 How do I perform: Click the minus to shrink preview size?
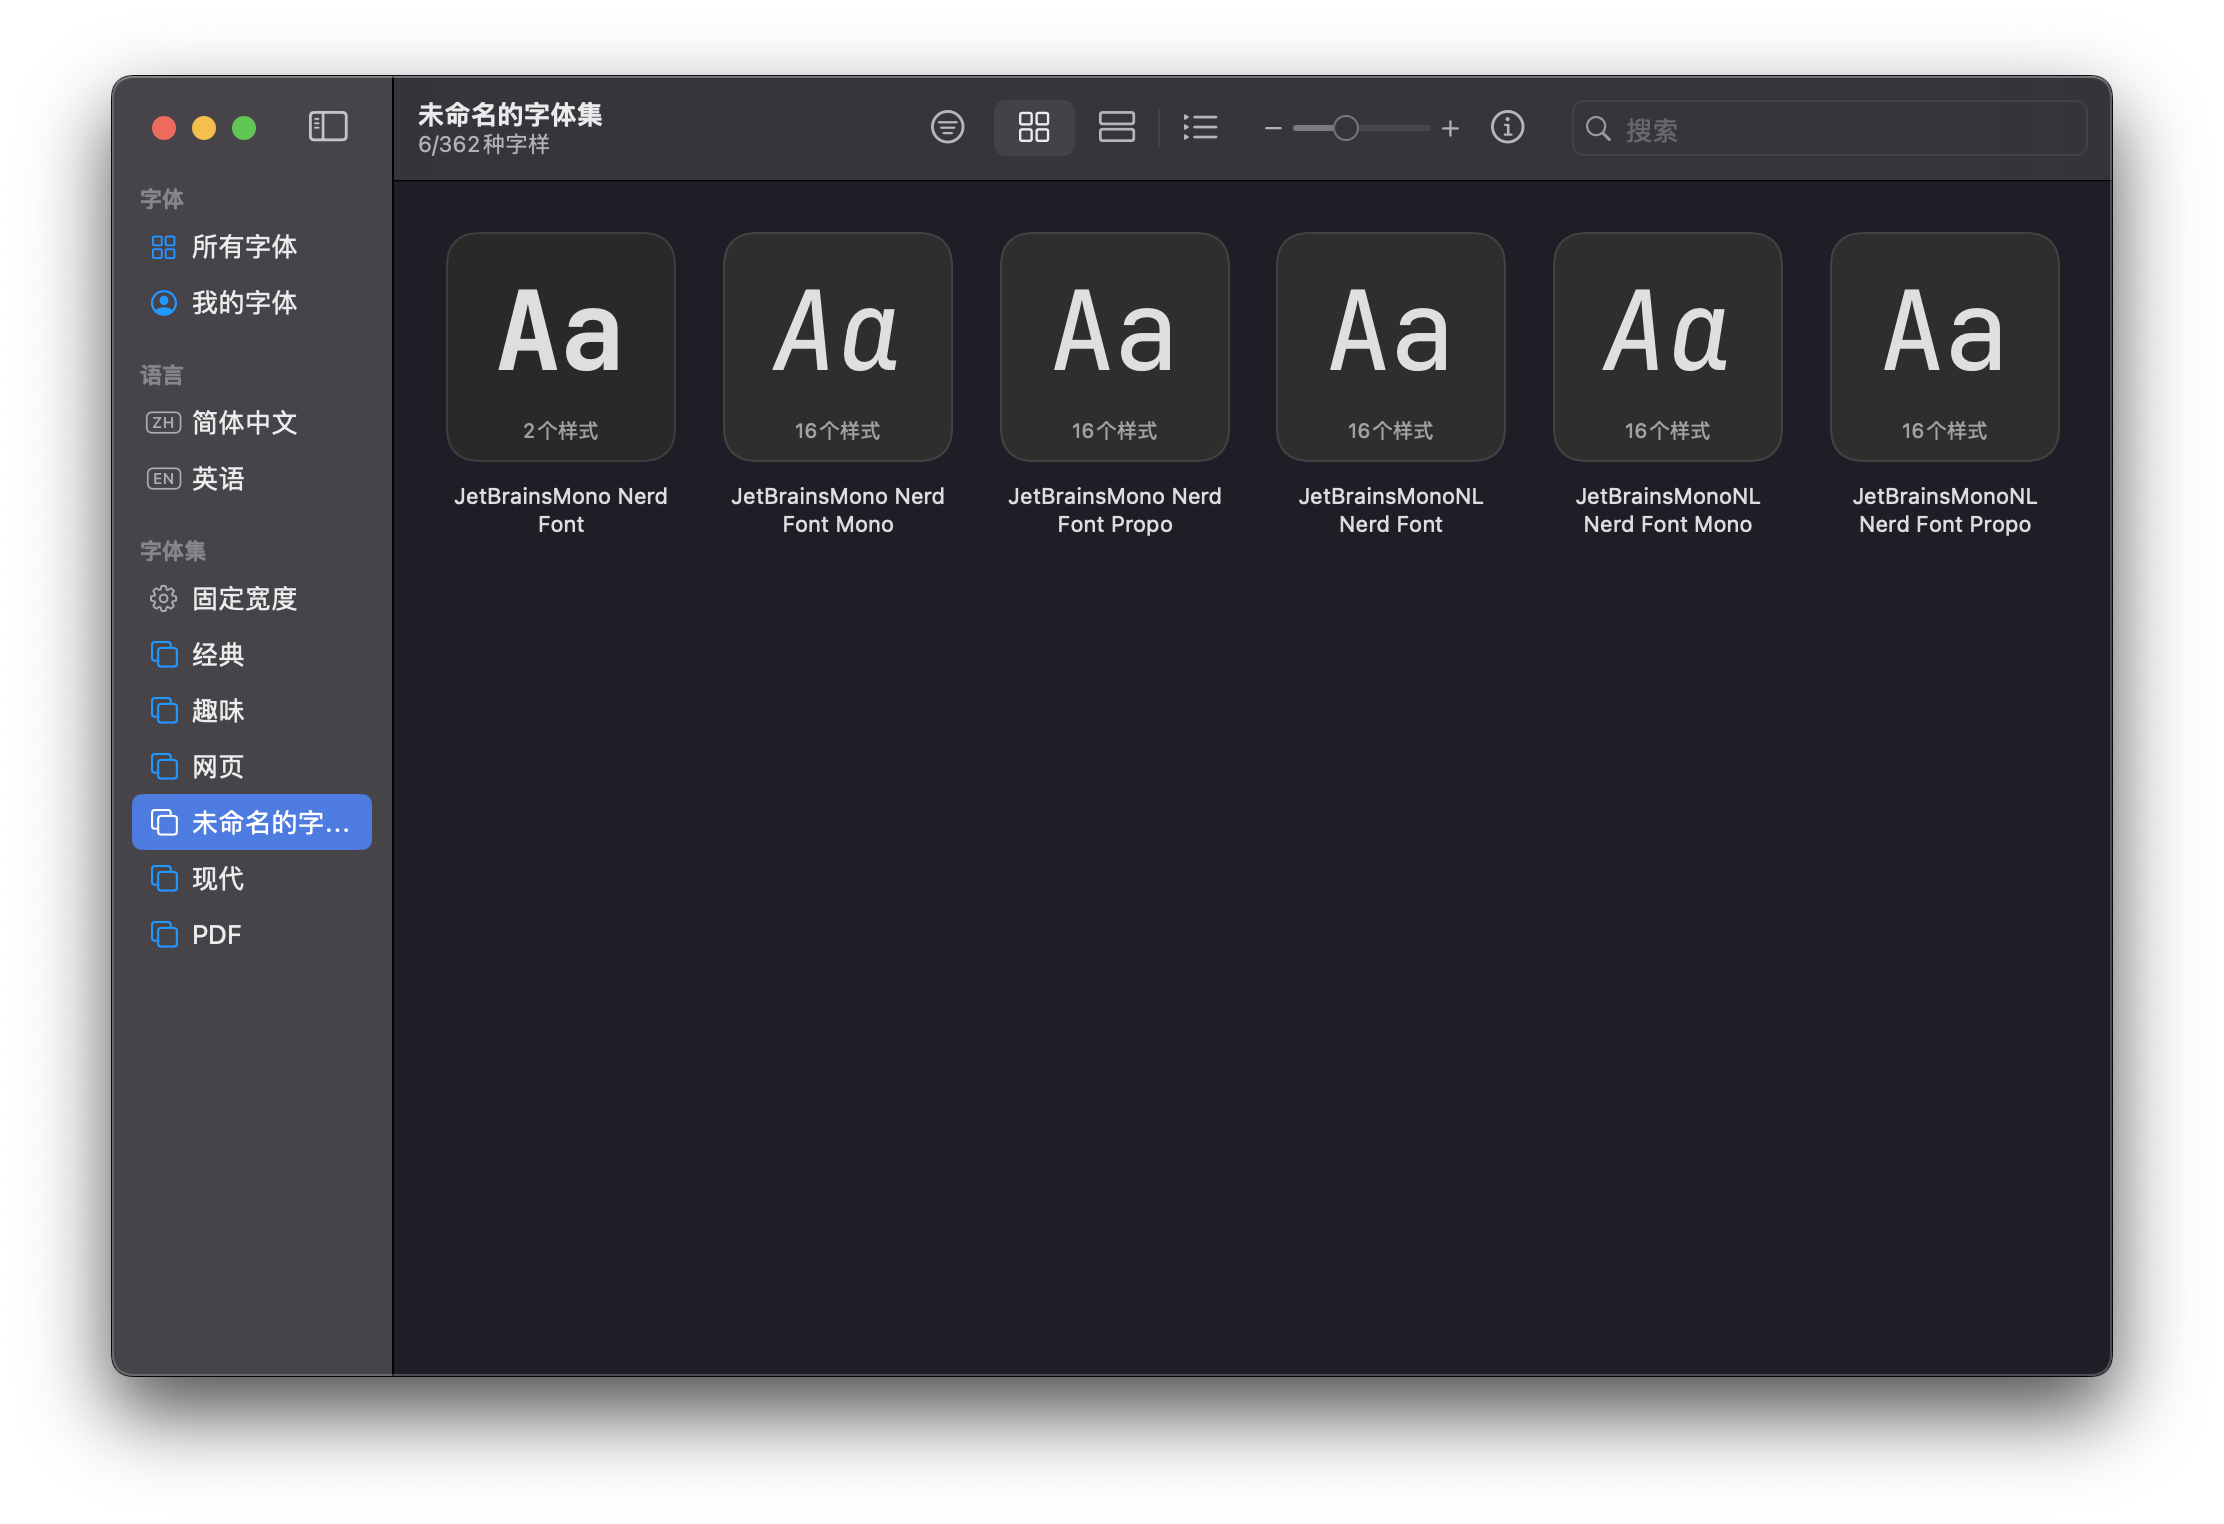pos(1273,128)
